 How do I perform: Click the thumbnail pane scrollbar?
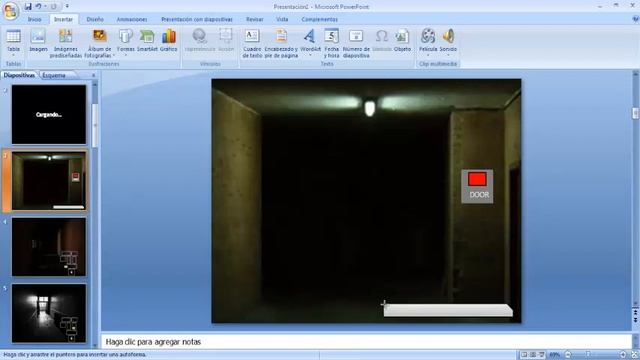click(x=95, y=125)
